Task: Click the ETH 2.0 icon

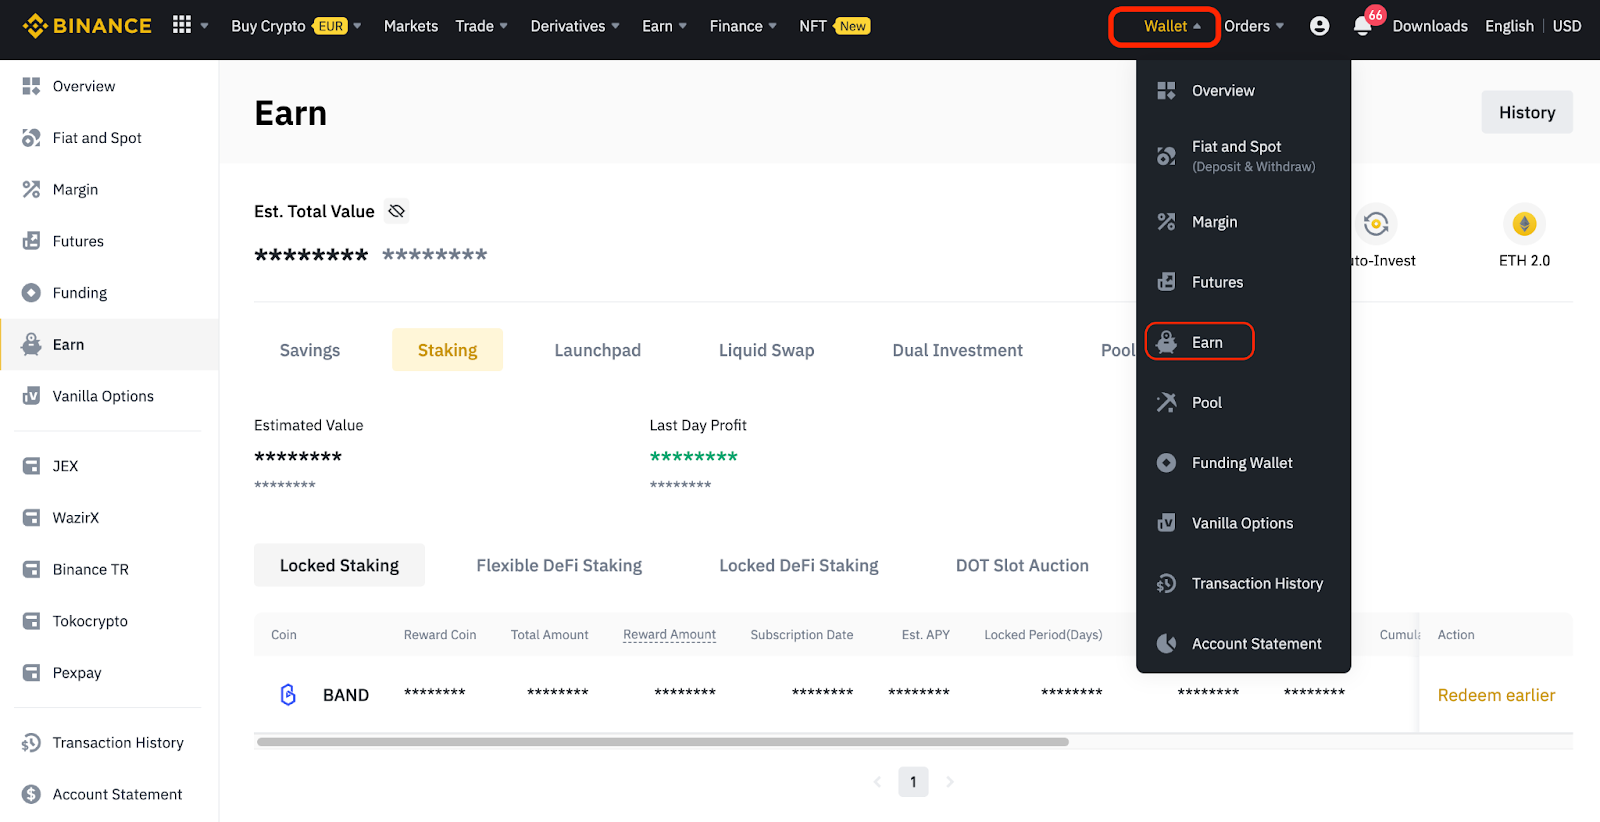Action: point(1523,224)
